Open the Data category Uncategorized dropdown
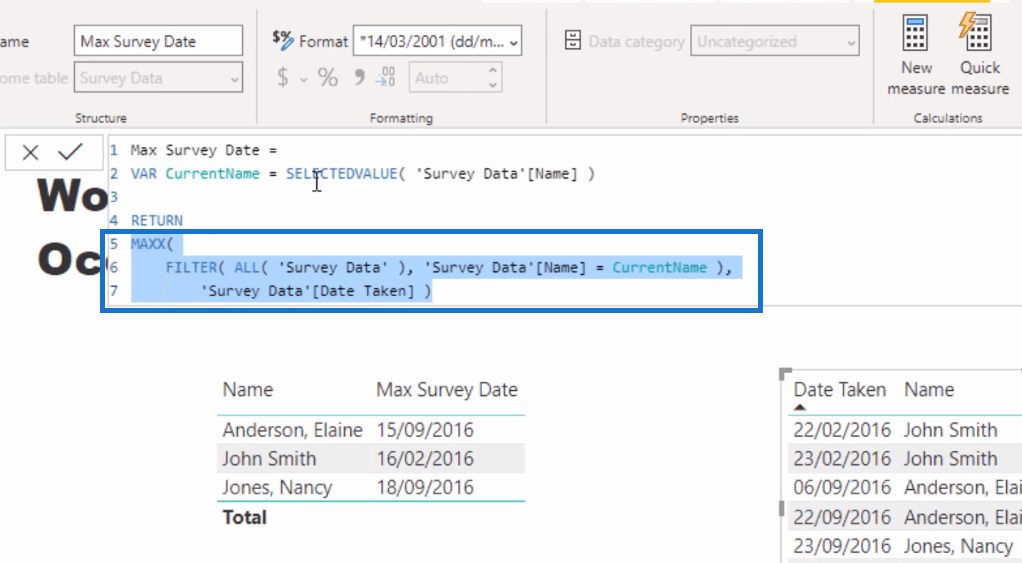 tap(775, 41)
